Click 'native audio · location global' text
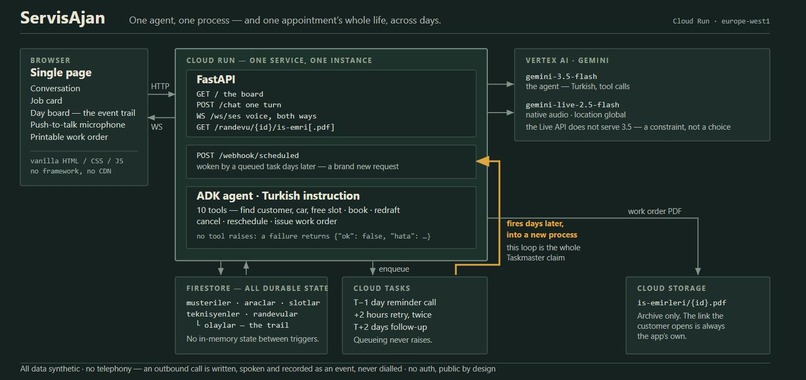Screen dimensions: 806x380 pos(575,115)
